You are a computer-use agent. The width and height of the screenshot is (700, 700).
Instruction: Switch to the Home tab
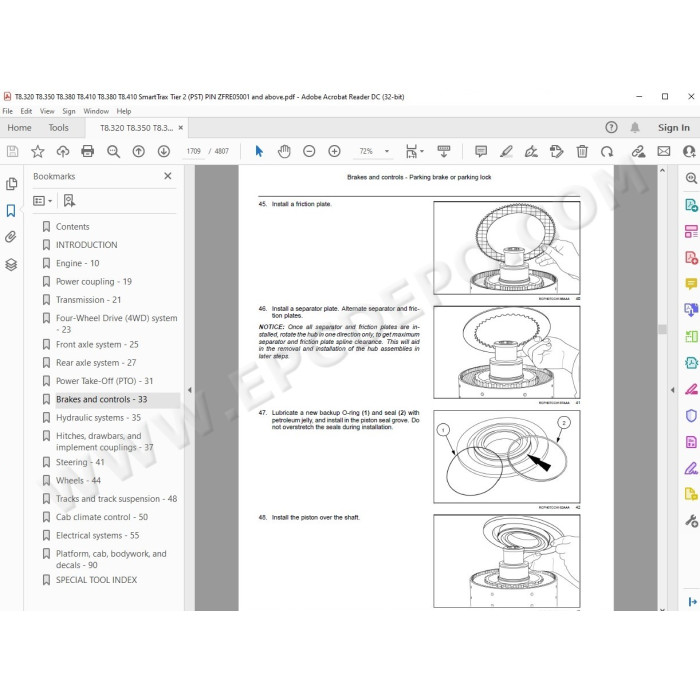click(19, 128)
